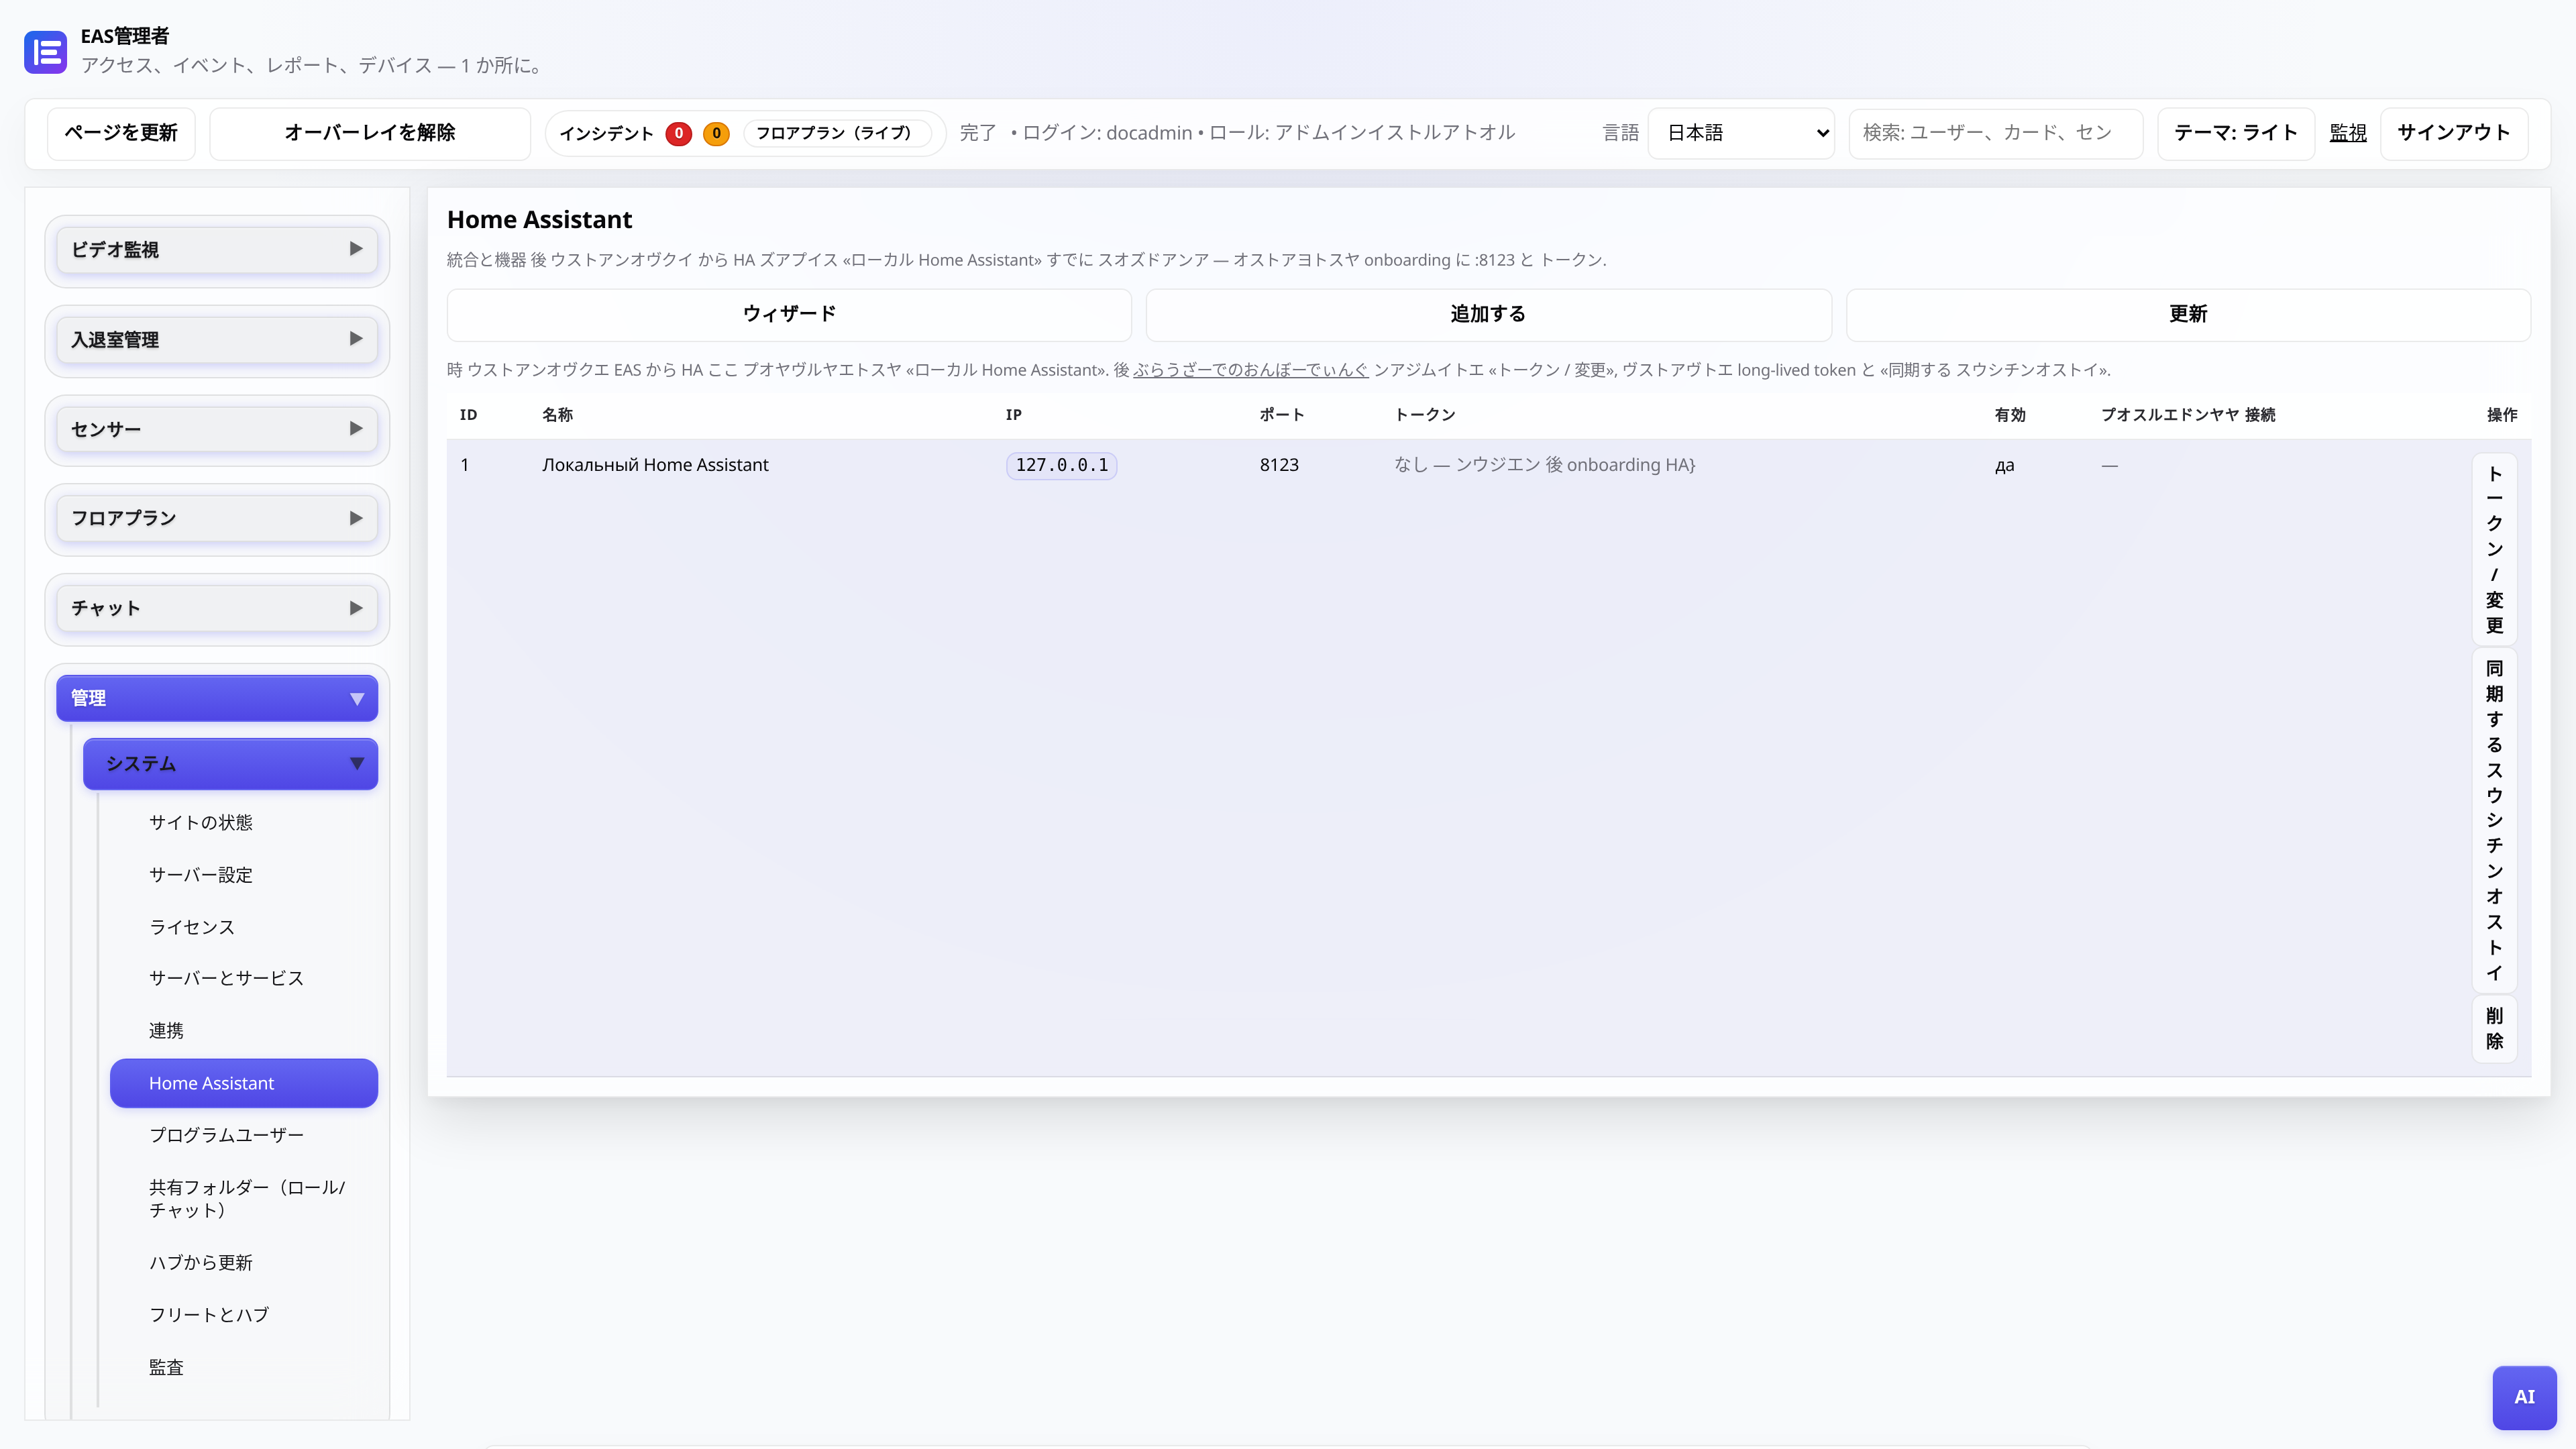Toggle the テーマ: ライト theme button
The width and height of the screenshot is (2576, 1449).
point(2235,133)
